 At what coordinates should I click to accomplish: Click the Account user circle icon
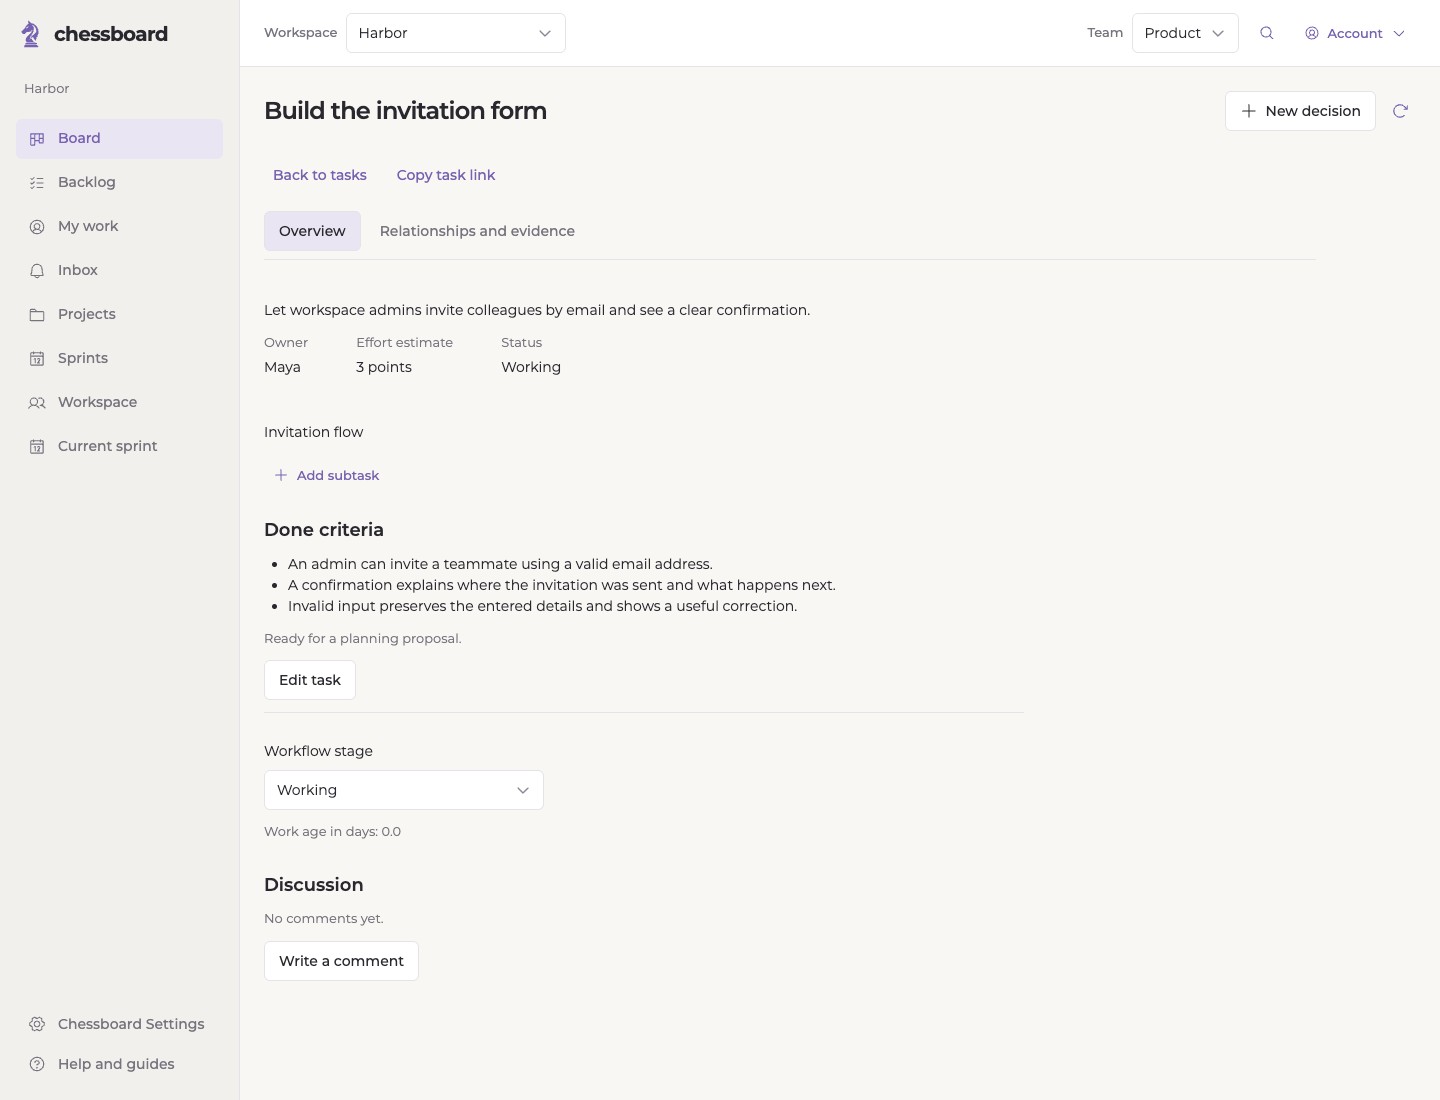(1312, 33)
